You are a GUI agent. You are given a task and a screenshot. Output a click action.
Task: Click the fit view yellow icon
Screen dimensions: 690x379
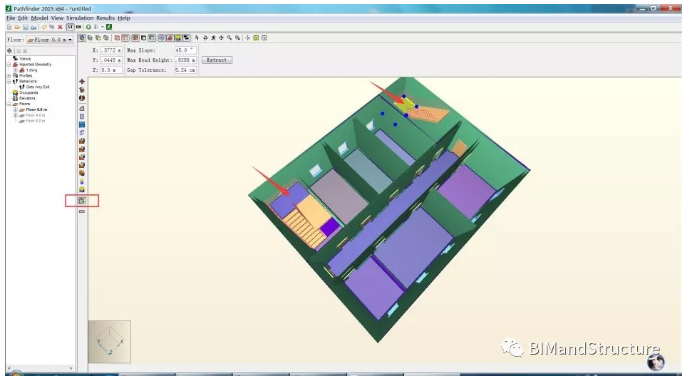click(x=256, y=38)
